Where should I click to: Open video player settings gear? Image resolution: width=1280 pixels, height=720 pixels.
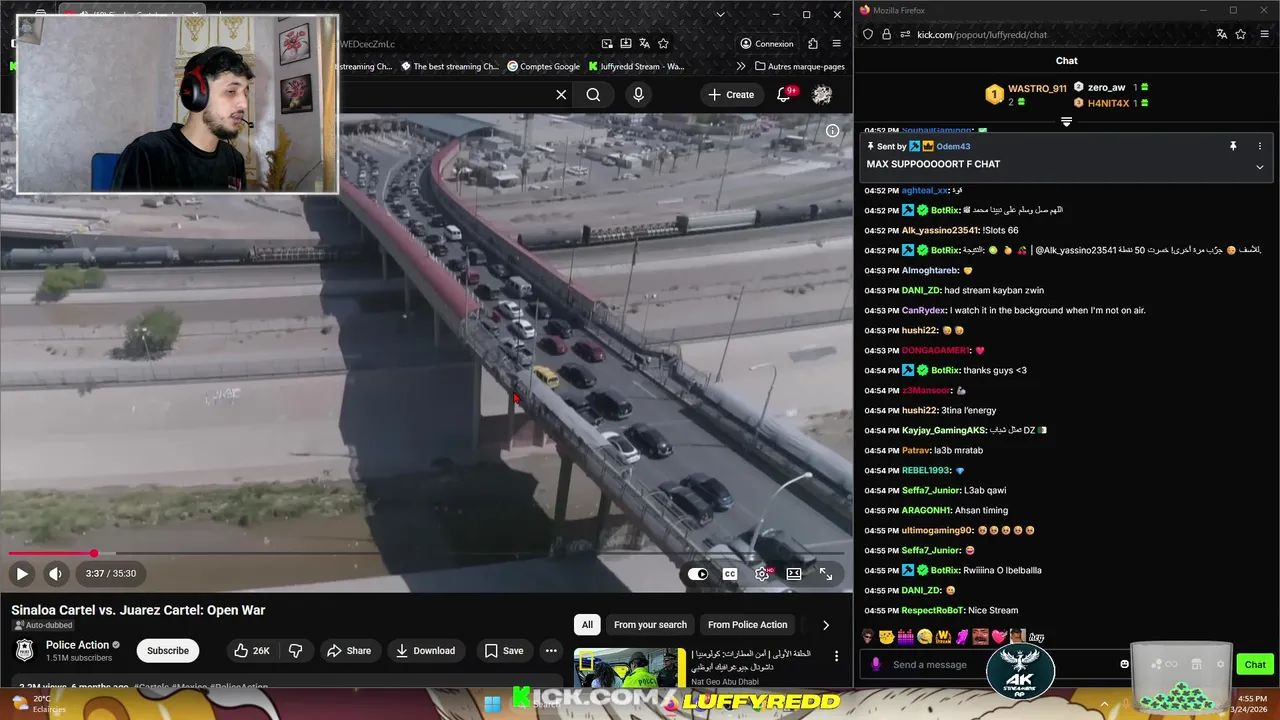(762, 574)
